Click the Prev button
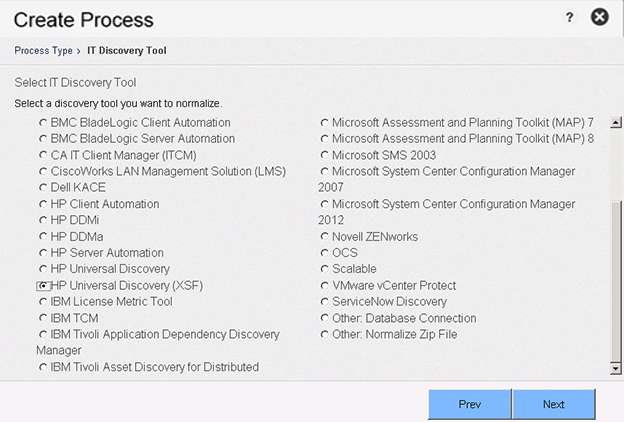Screen dimensions: 624x422 470,404
